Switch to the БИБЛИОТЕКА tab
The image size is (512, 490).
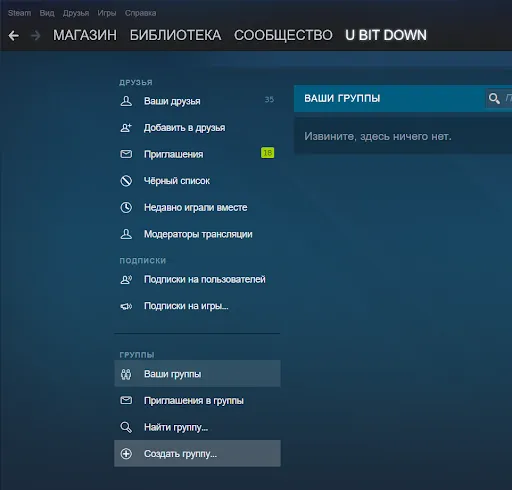(175, 35)
